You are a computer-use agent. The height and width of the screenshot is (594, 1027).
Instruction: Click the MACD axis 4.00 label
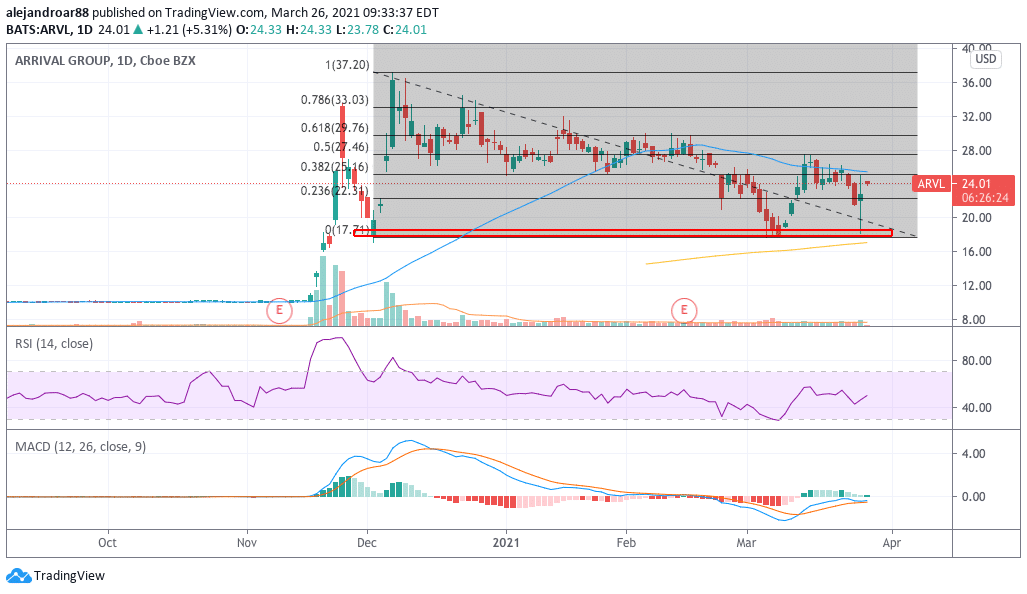point(974,453)
